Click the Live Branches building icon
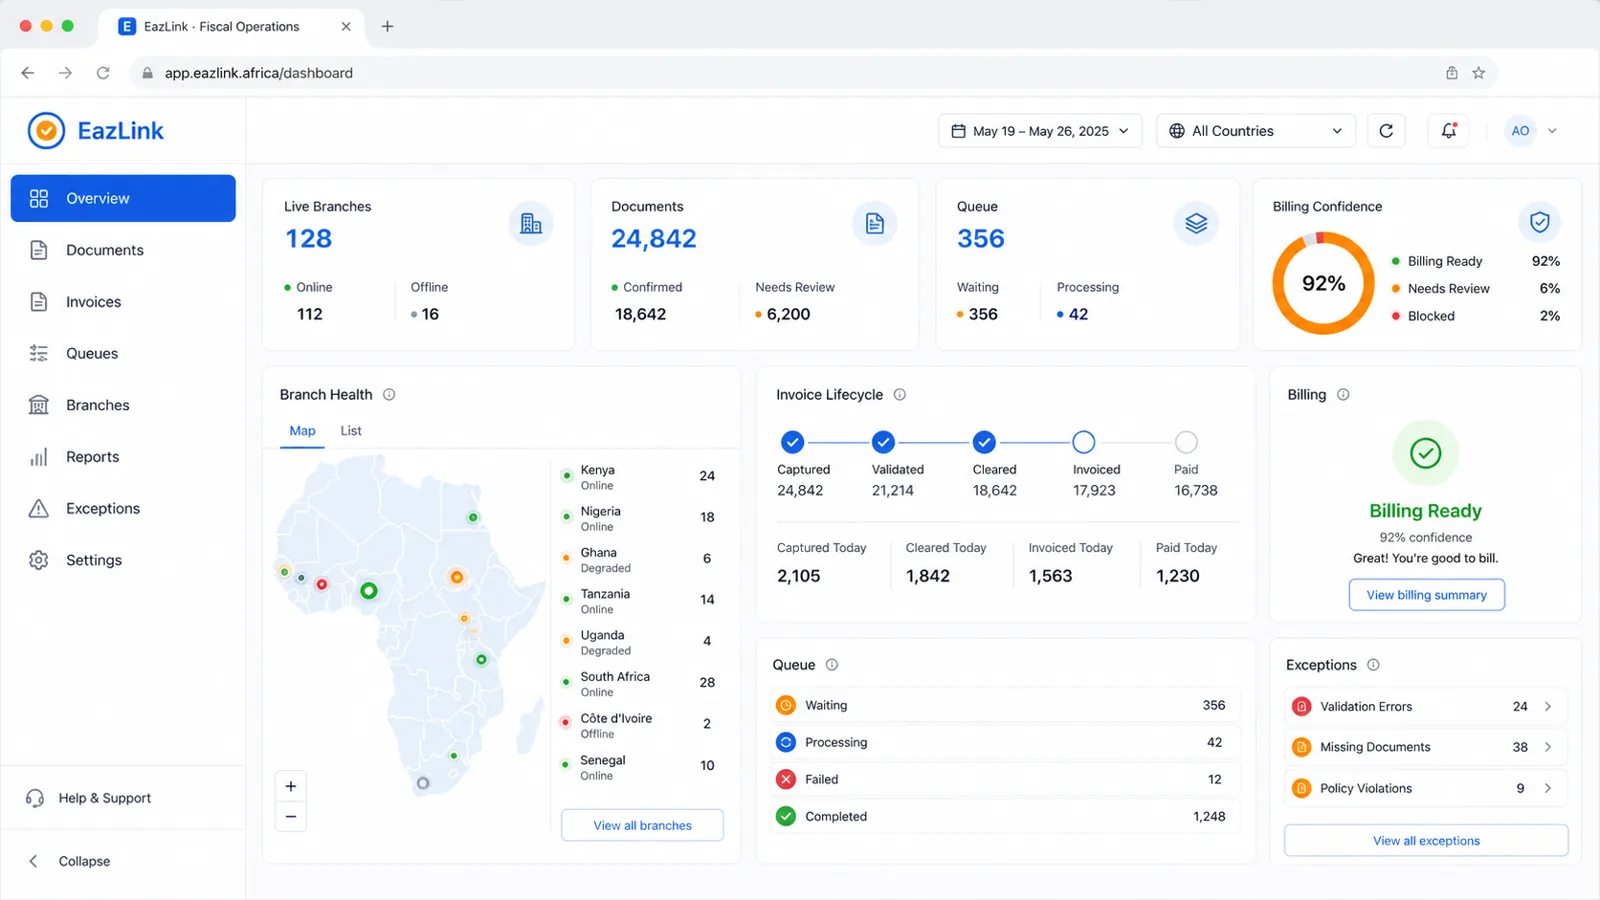Image resolution: width=1600 pixels, height=900 pixels. pos(531,224)
